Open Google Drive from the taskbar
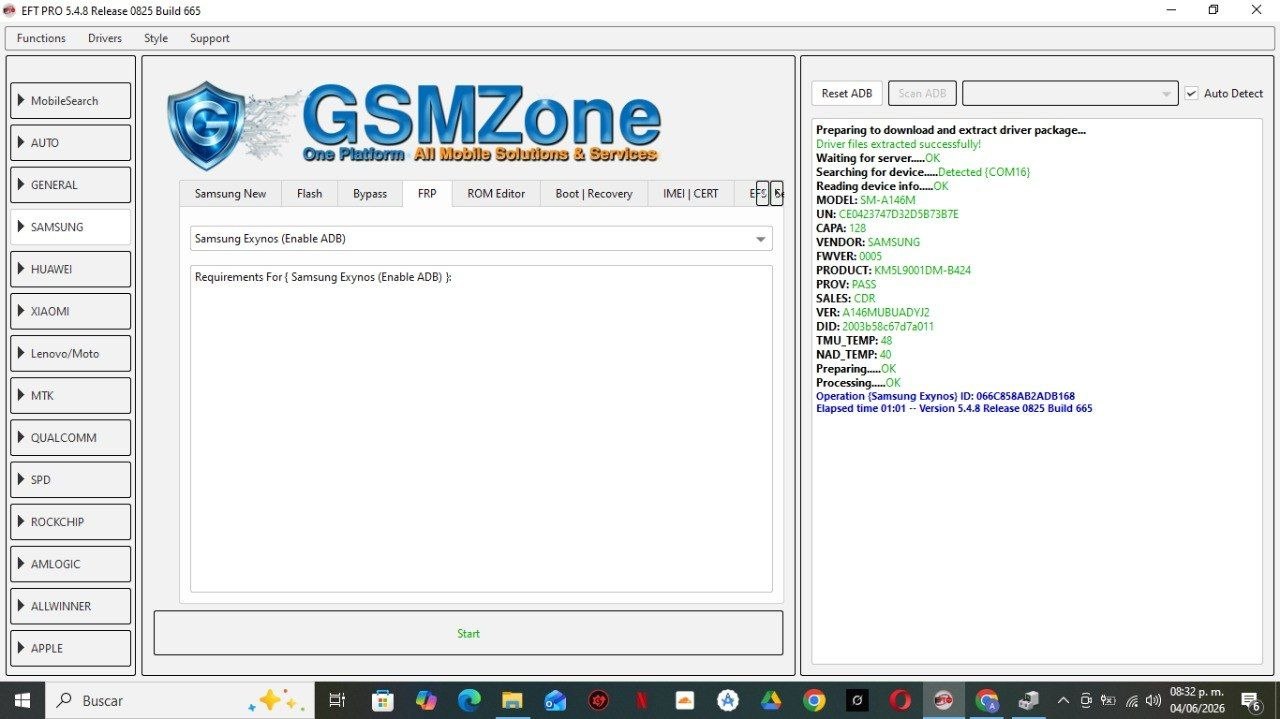 coord(771,700)
